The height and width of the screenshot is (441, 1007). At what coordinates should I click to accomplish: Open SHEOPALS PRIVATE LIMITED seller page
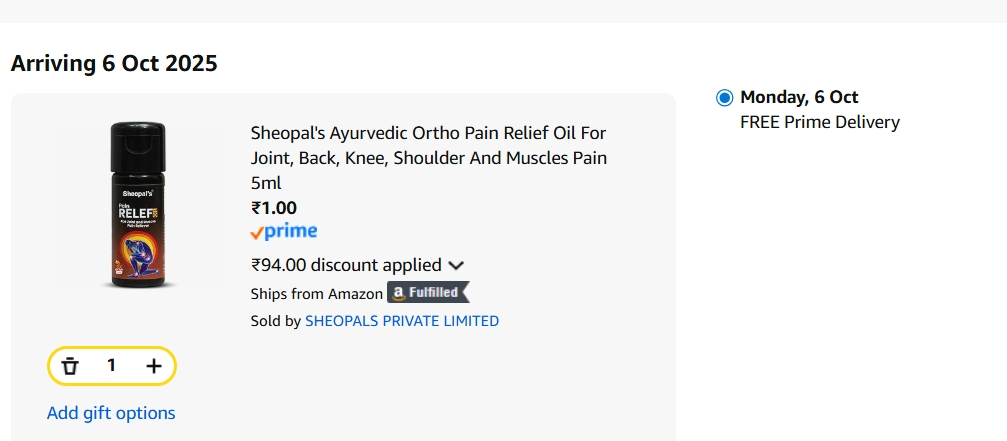coord(401,321)
